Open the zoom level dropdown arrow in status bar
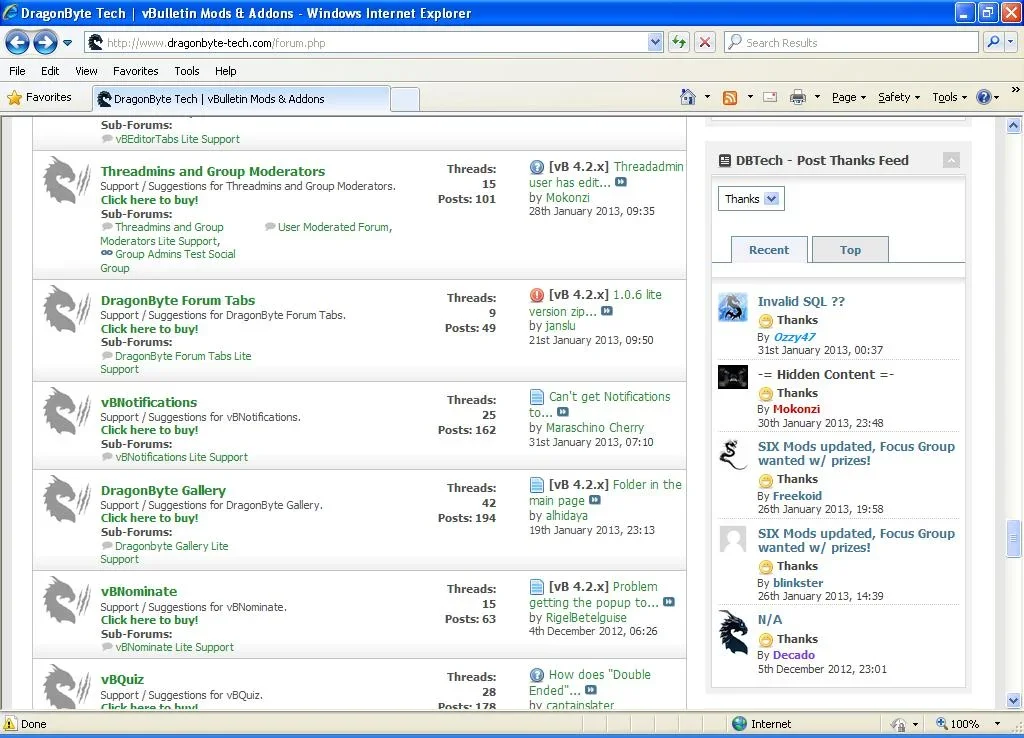 tap(997, 724)
